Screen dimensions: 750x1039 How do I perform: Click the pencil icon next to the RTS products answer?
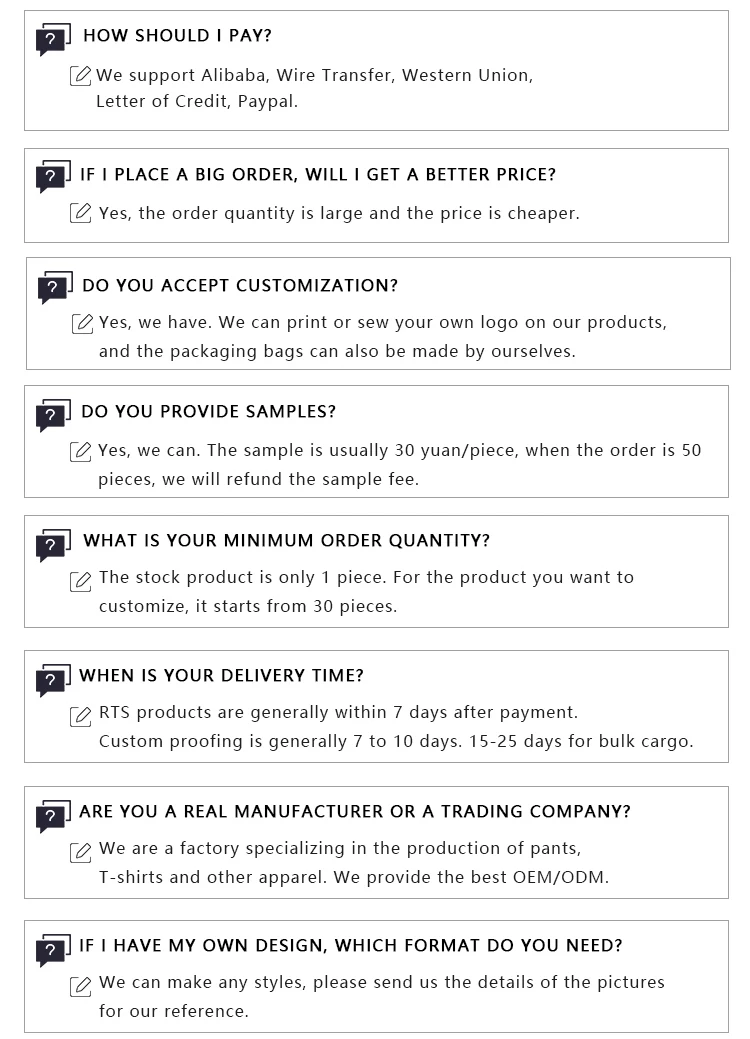81,715
